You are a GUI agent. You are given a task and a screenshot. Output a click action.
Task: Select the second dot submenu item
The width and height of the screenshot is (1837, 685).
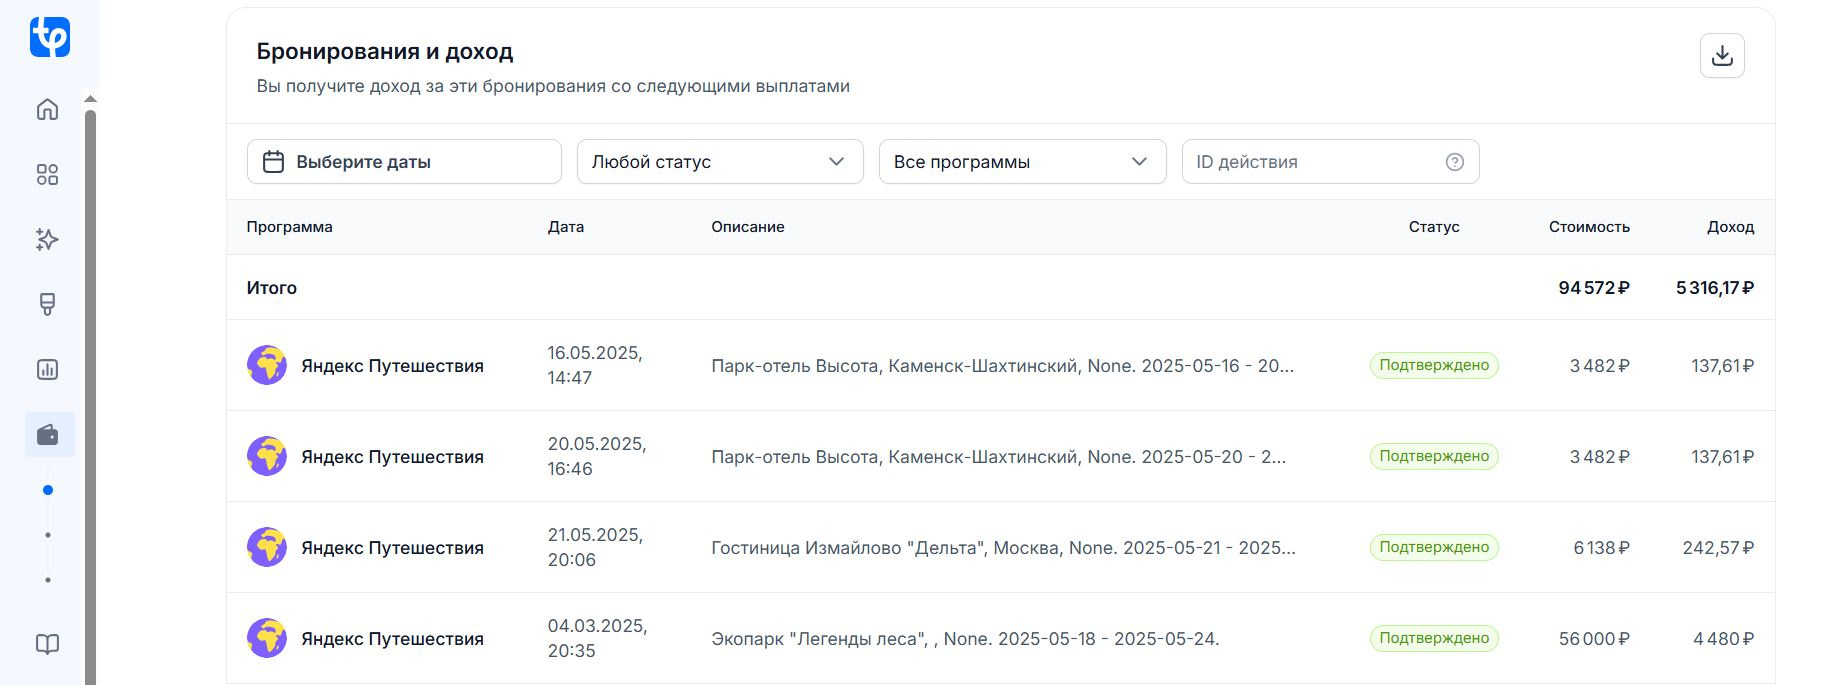48,535
